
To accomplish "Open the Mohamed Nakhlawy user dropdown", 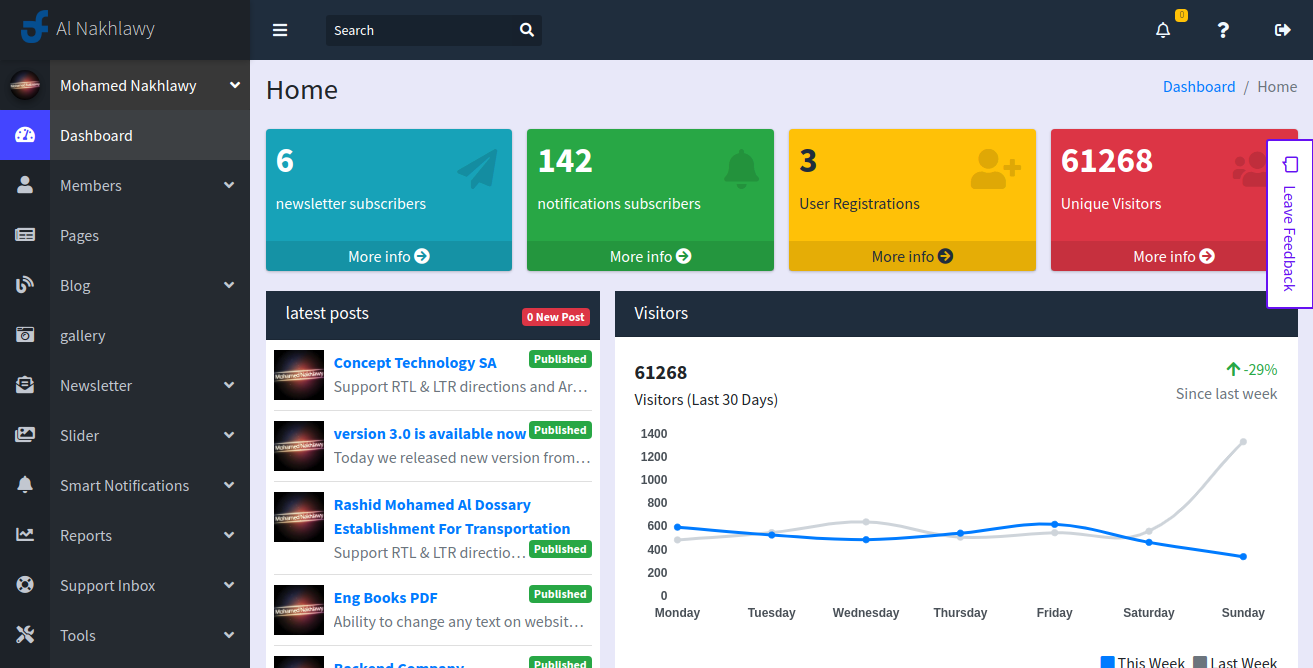I will [150, 85].
